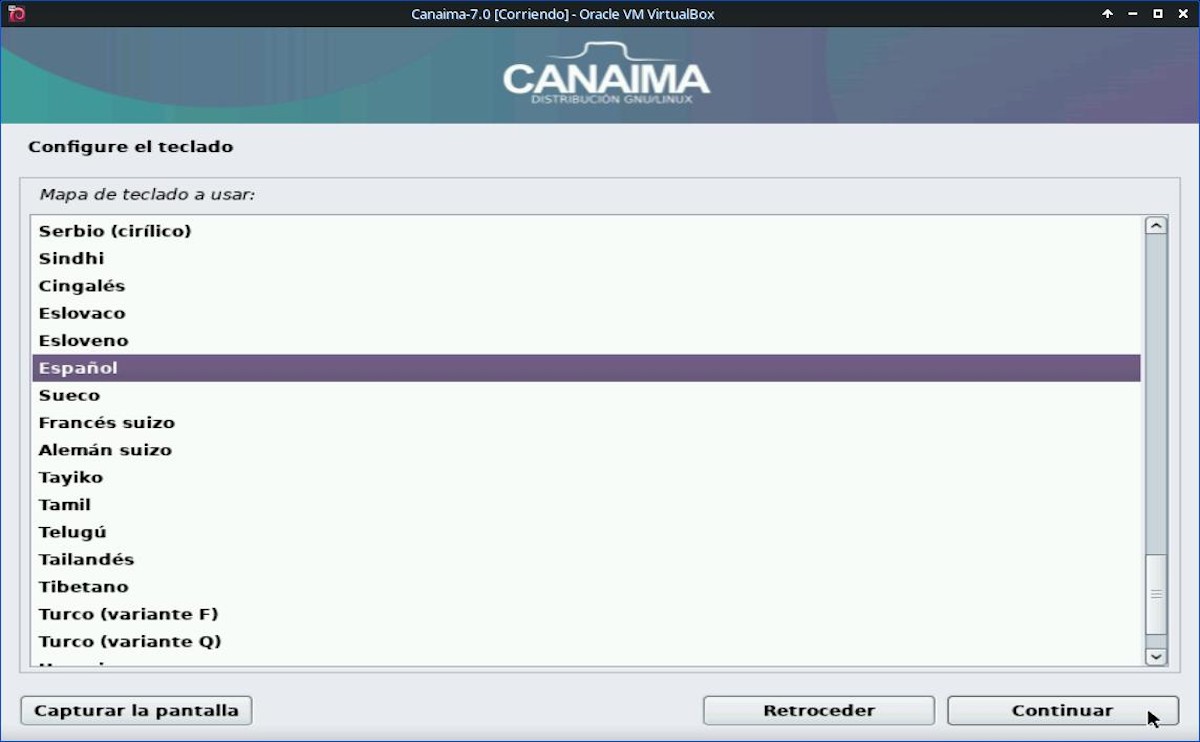Select Turco (variante Q) layout
The image size is (1200, 742).
click(x=130, y=642)
